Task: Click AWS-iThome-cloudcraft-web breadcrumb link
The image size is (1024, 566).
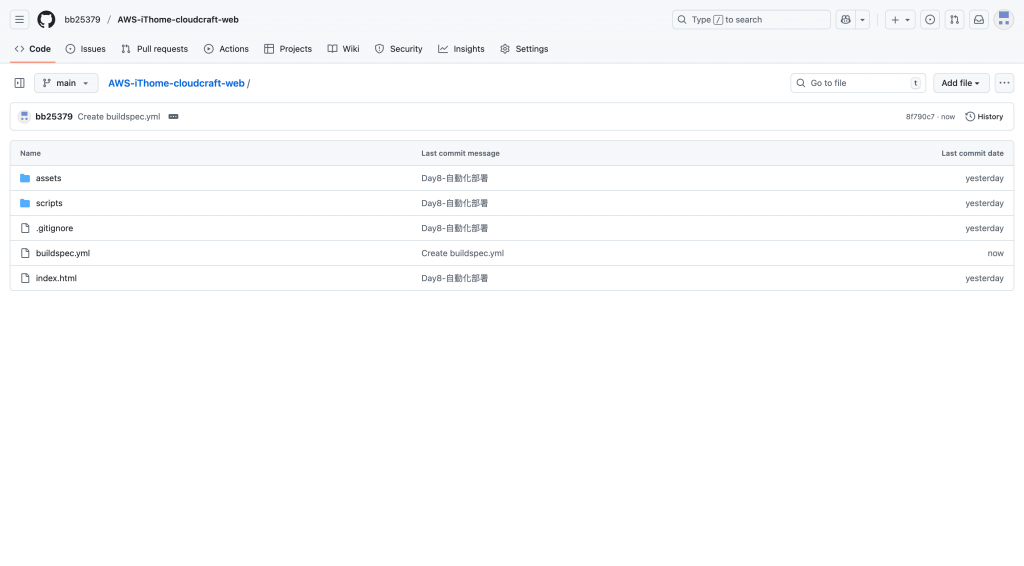Action: pos(176,84)
